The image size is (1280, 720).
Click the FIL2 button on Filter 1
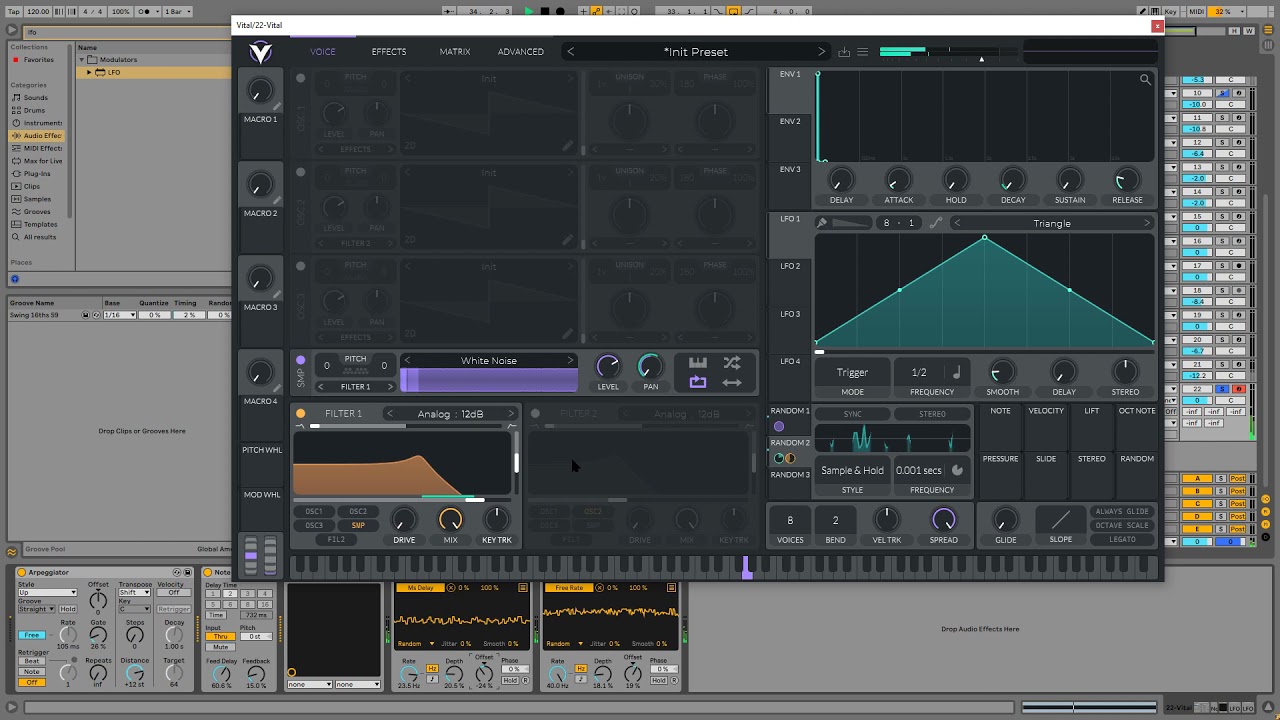336,540
